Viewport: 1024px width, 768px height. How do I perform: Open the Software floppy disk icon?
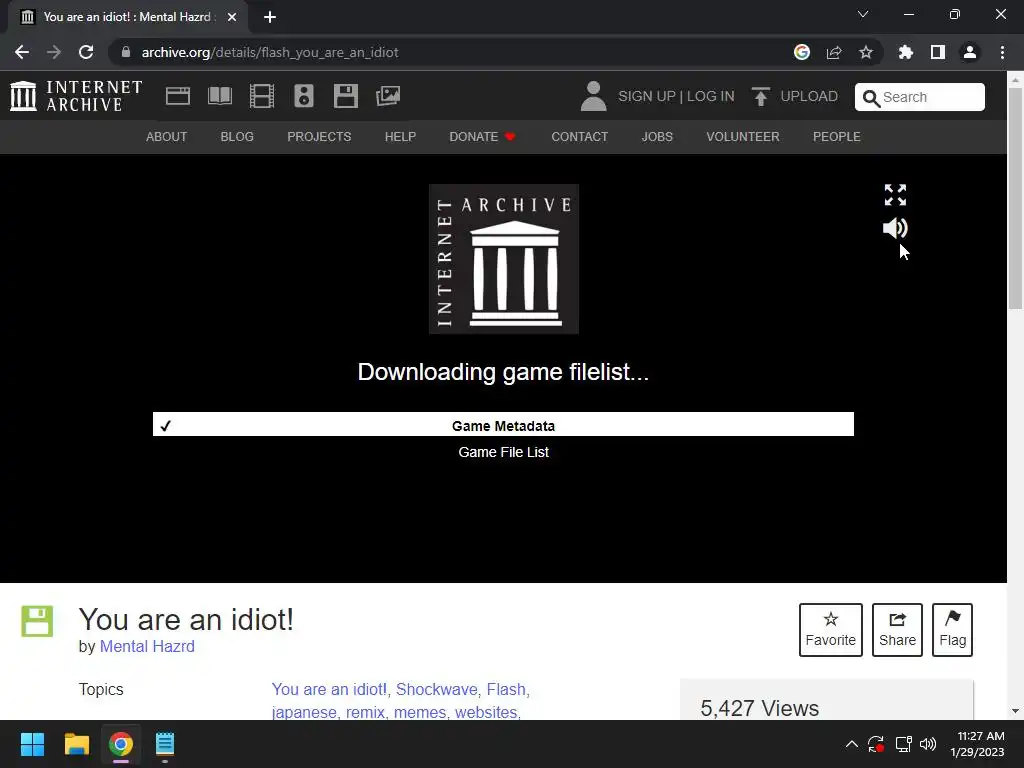345,96
